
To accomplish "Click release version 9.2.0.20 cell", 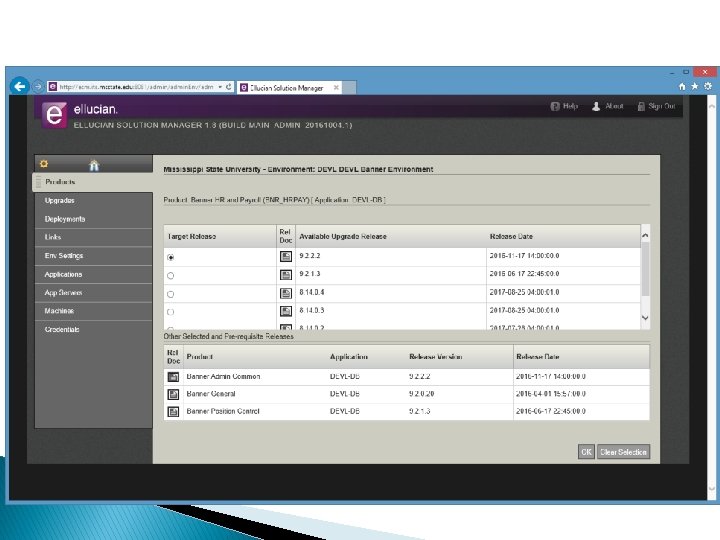I will coord(422,394).
